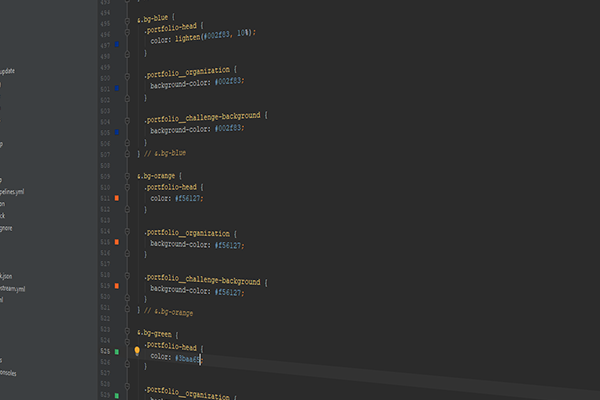Open orange color swatch on line 515

tap(117, 242)
